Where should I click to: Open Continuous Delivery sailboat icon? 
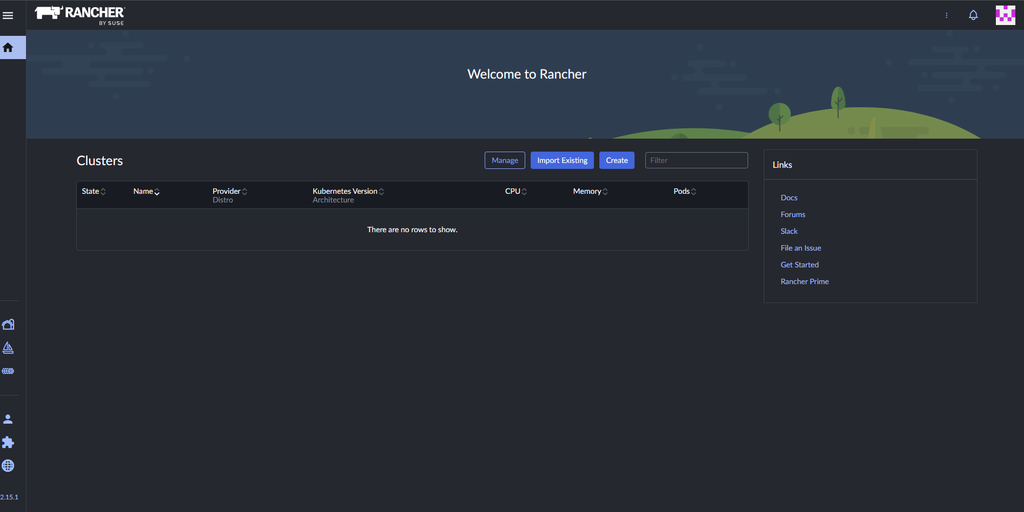coord(8,347)
